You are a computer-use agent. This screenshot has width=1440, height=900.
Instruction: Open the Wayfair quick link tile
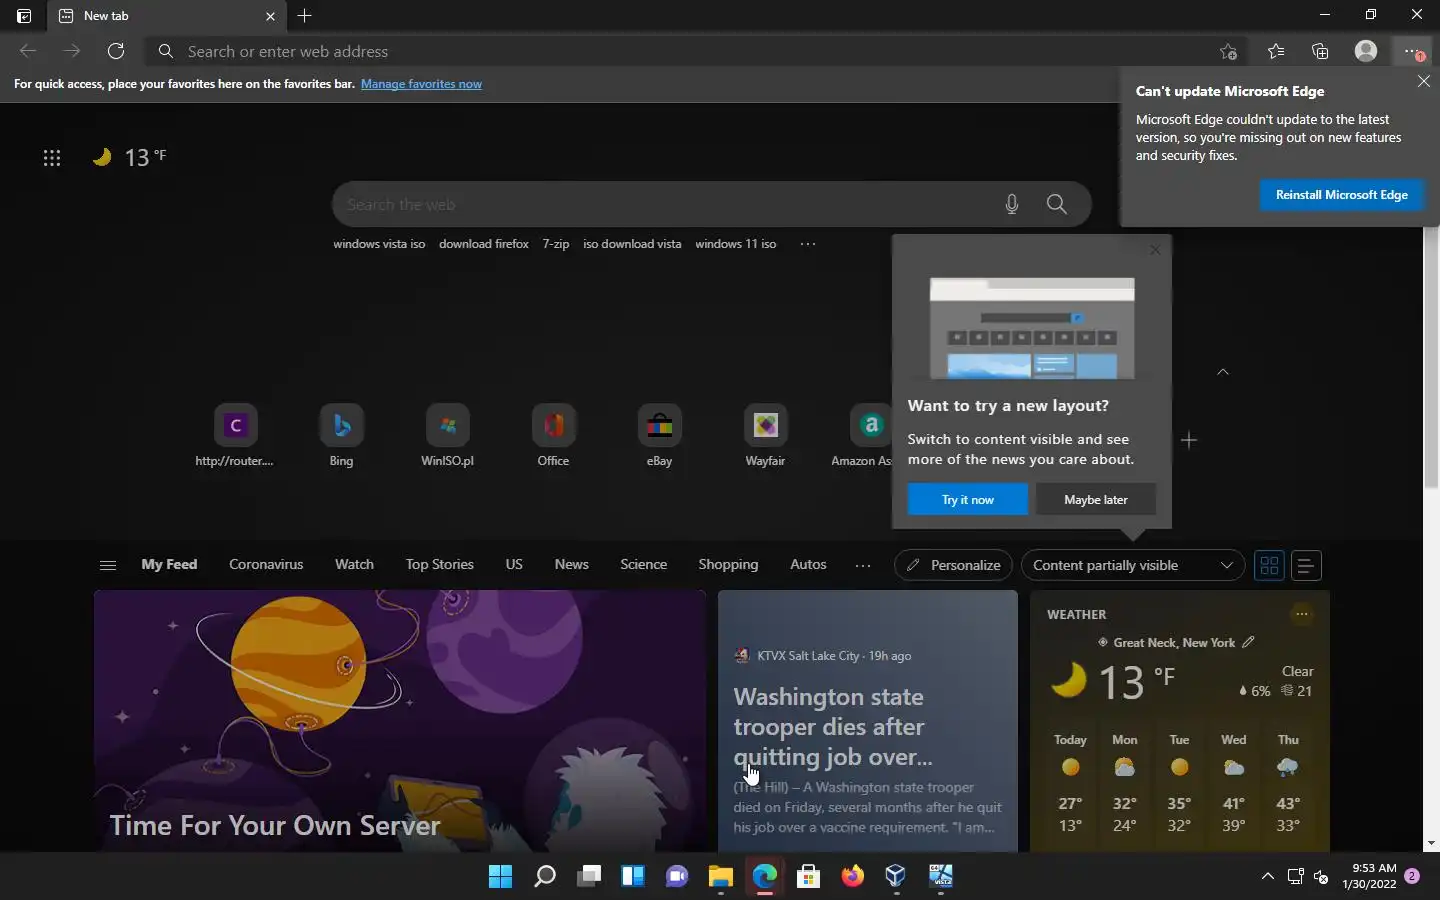click(x=765, y=436)
